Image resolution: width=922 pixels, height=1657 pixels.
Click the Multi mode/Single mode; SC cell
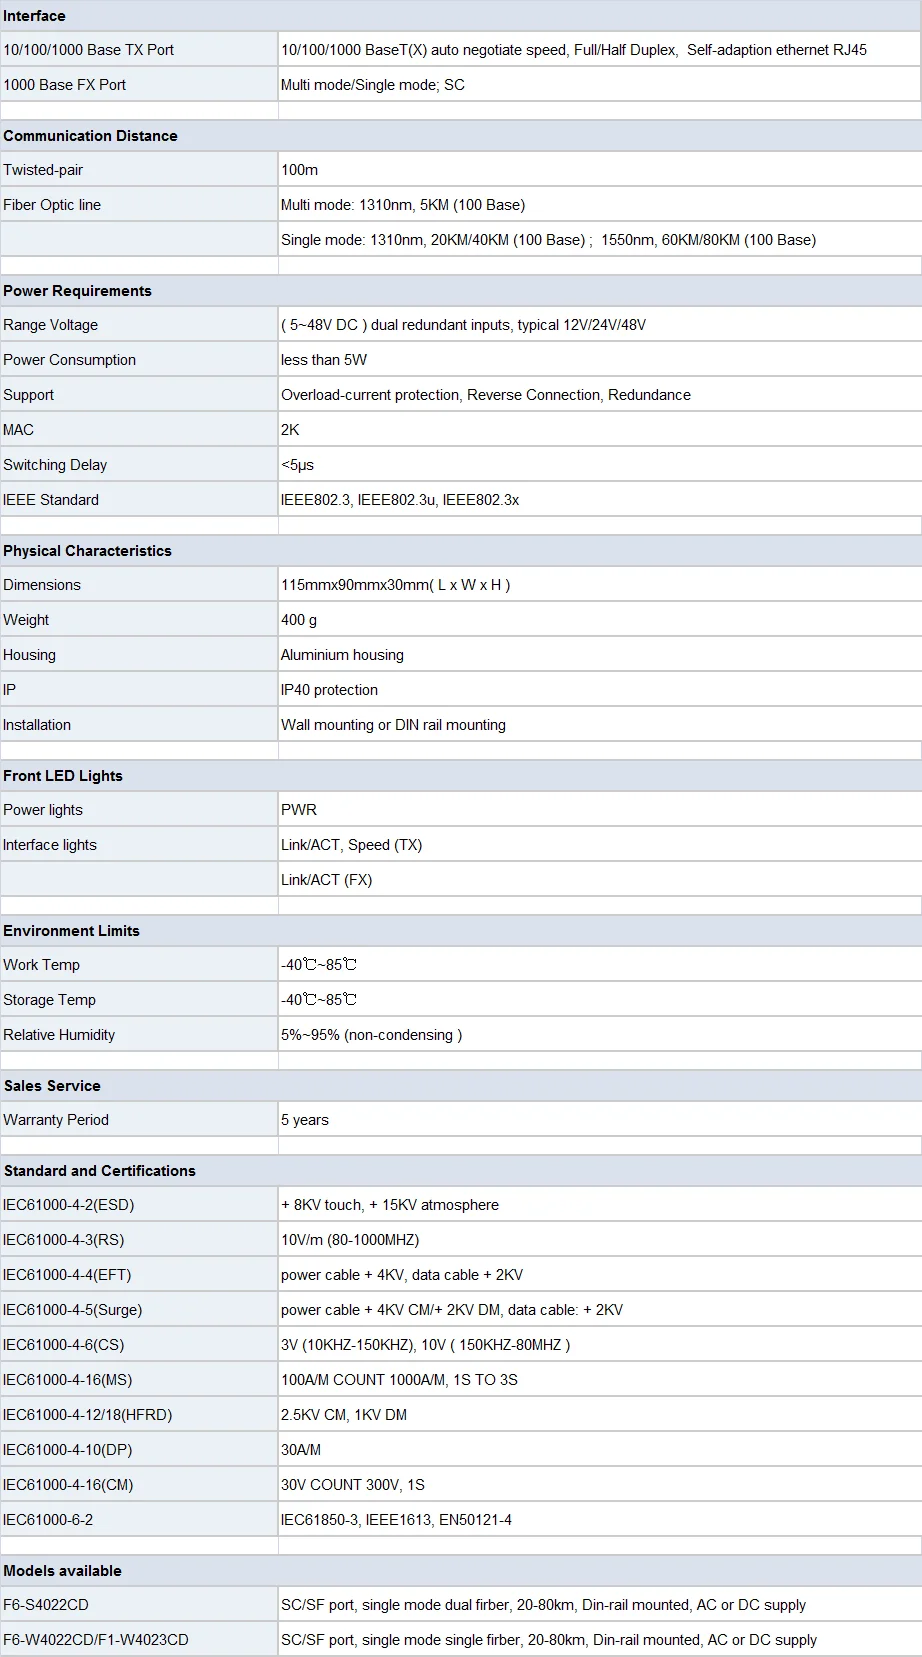(372, 85)
